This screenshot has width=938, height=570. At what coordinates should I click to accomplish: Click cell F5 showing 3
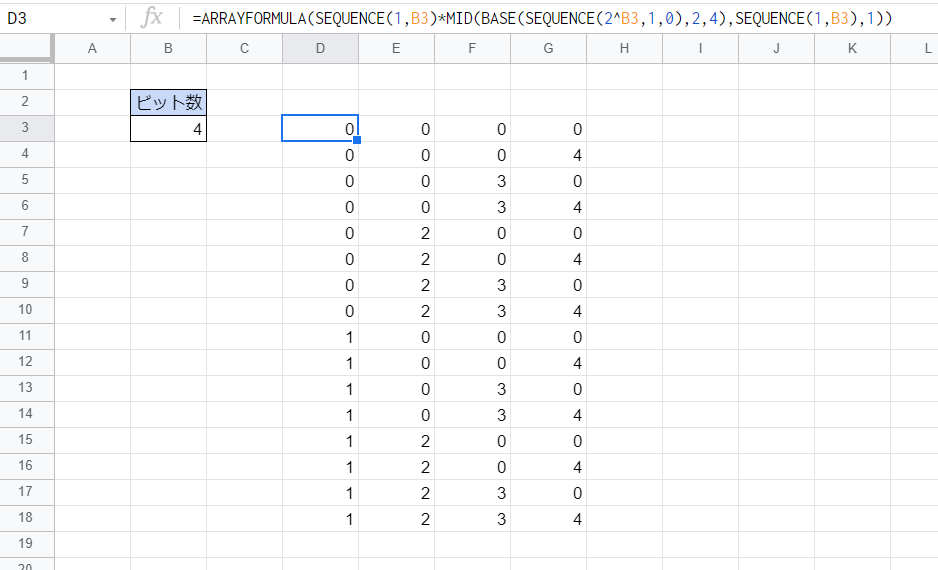click(x=472, y=181)
